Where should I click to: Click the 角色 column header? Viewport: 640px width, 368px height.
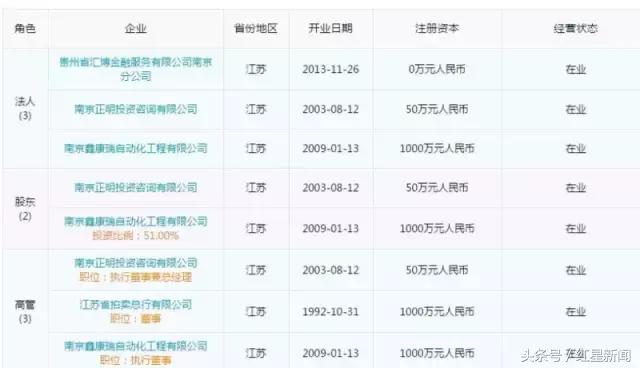click(x=25, y=28)
